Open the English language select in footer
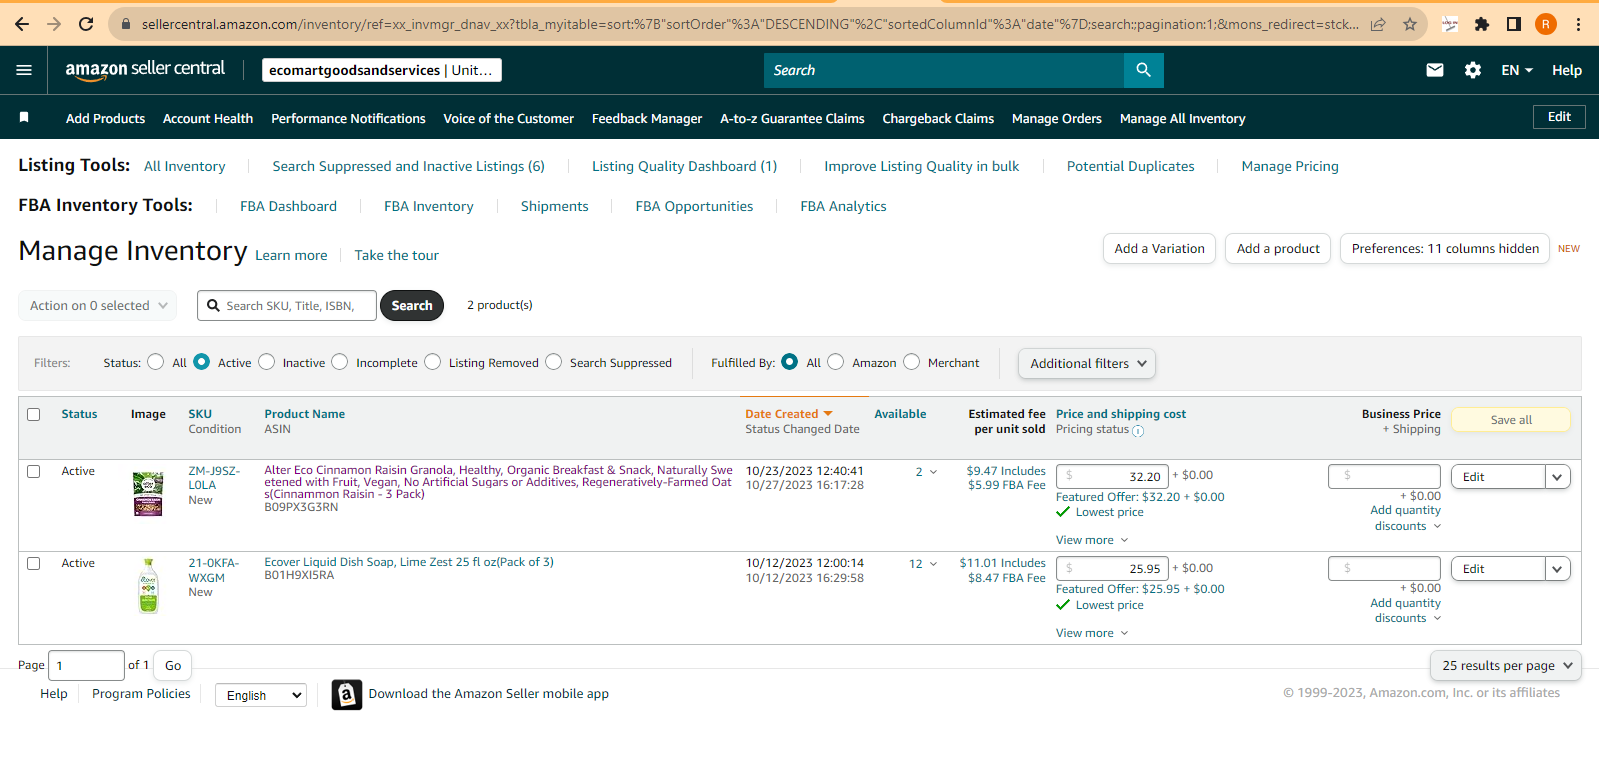The height and width of the screenshot is (773, 1599). [x=262, y=695]
